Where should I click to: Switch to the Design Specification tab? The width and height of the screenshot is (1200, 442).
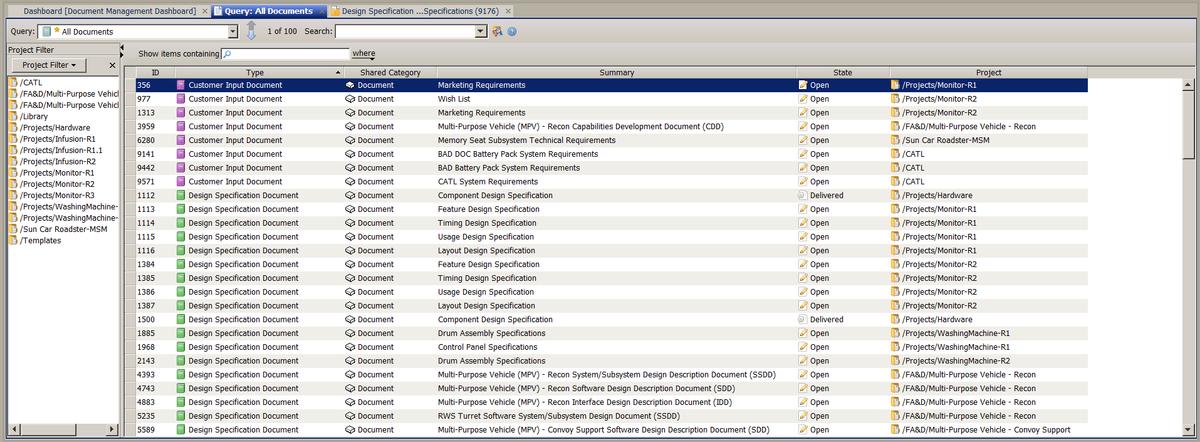pyautogui.click(x=420, y=10)
